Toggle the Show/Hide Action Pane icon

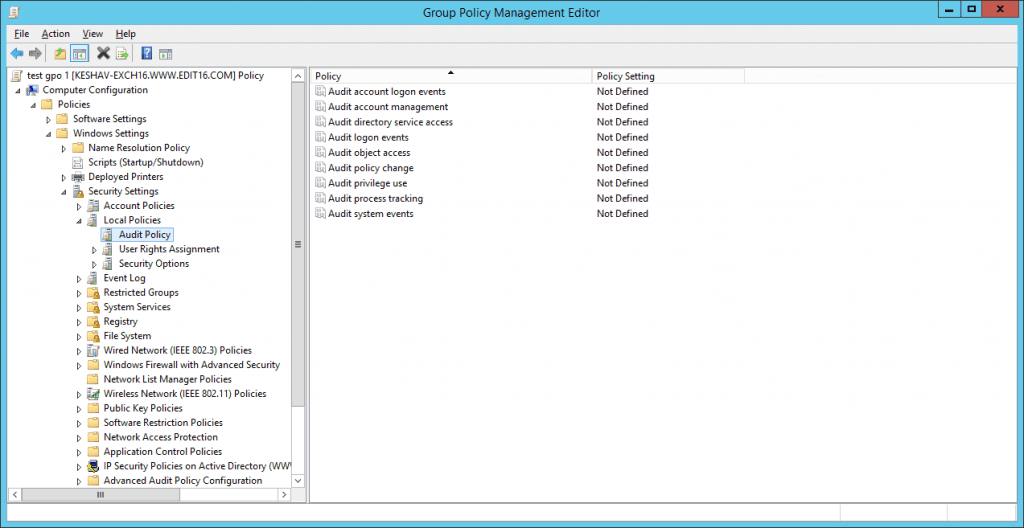pyautogui.click(x=165, y=54)
